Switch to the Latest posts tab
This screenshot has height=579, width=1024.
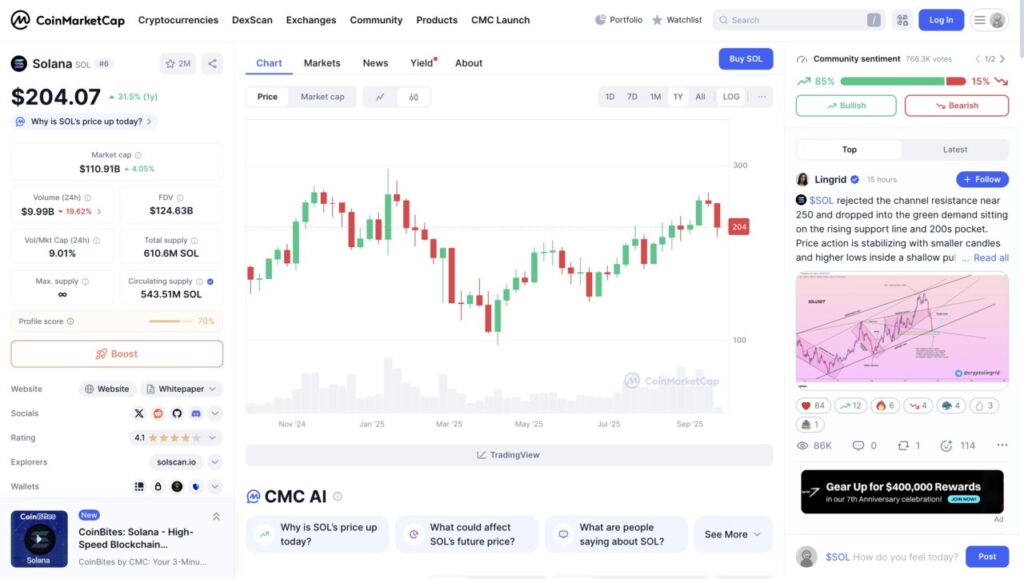pos(955,150)
